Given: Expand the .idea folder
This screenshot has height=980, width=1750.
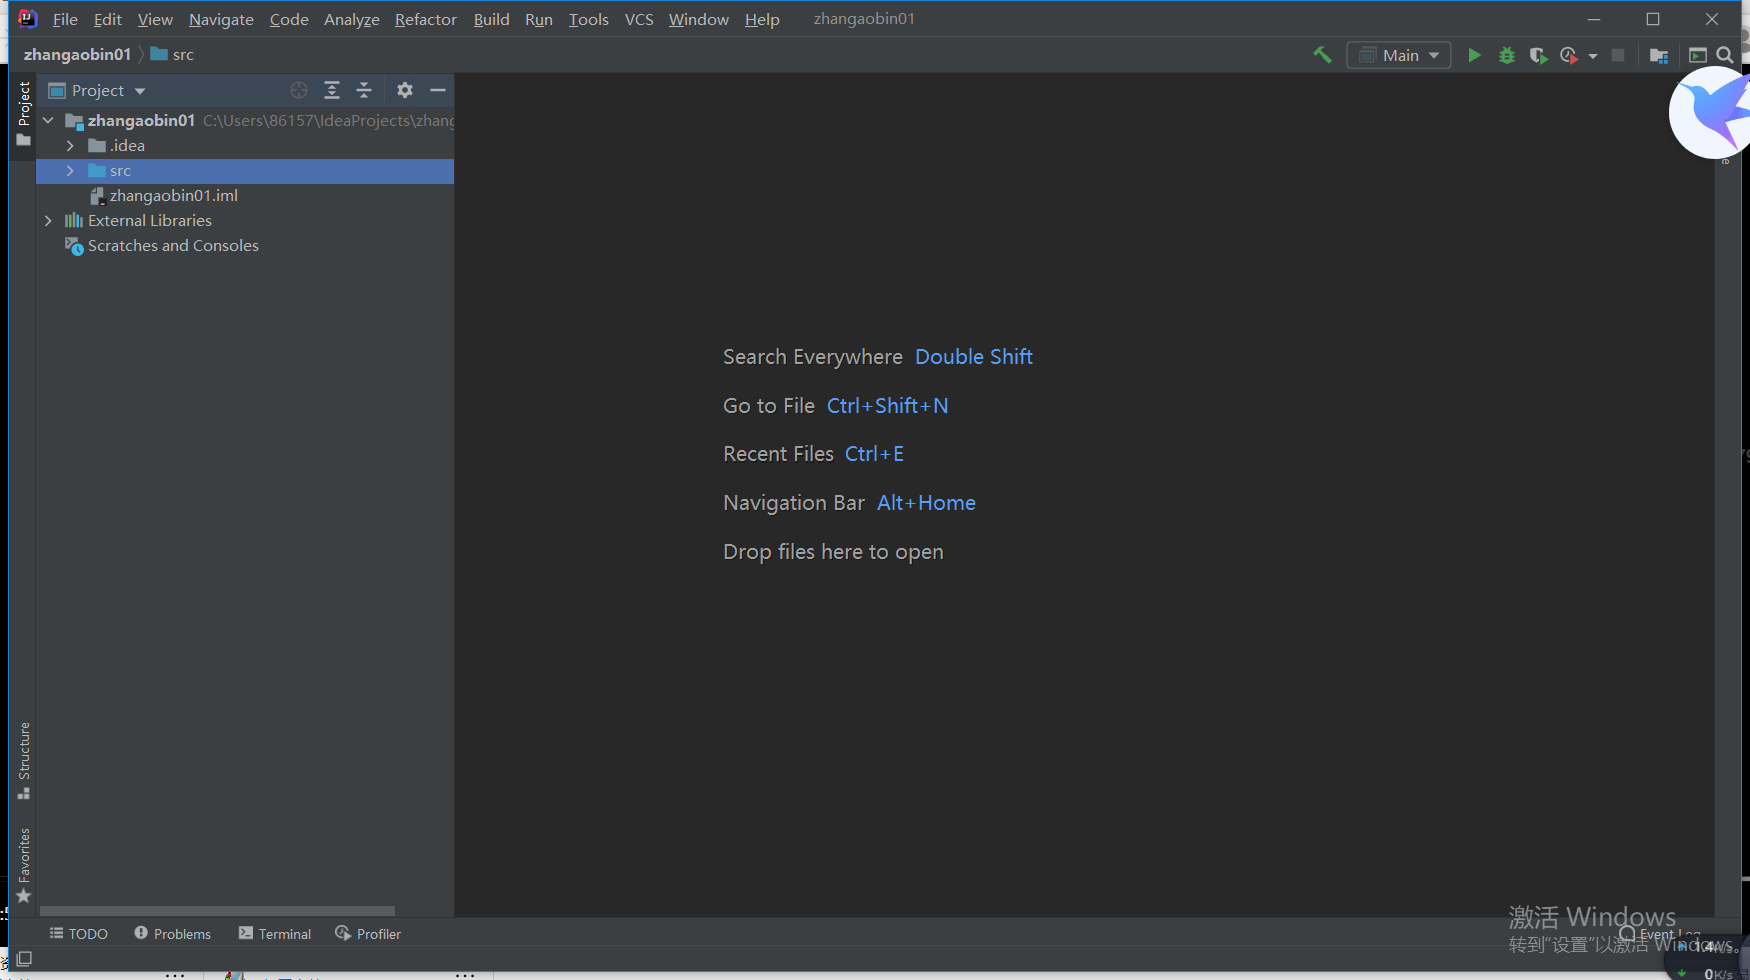Looking at the screenshot, I should pyautogui.click(x=70, y=145).
